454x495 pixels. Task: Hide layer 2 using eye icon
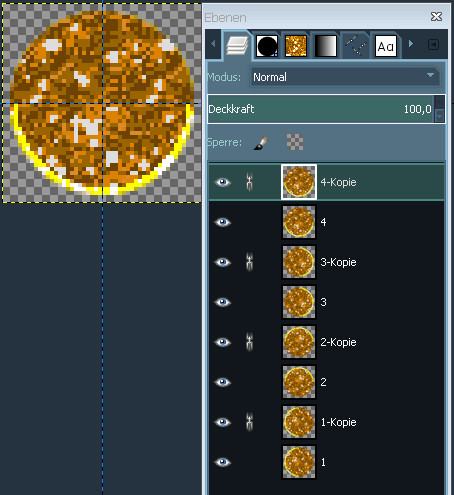(x=223, y=382)
